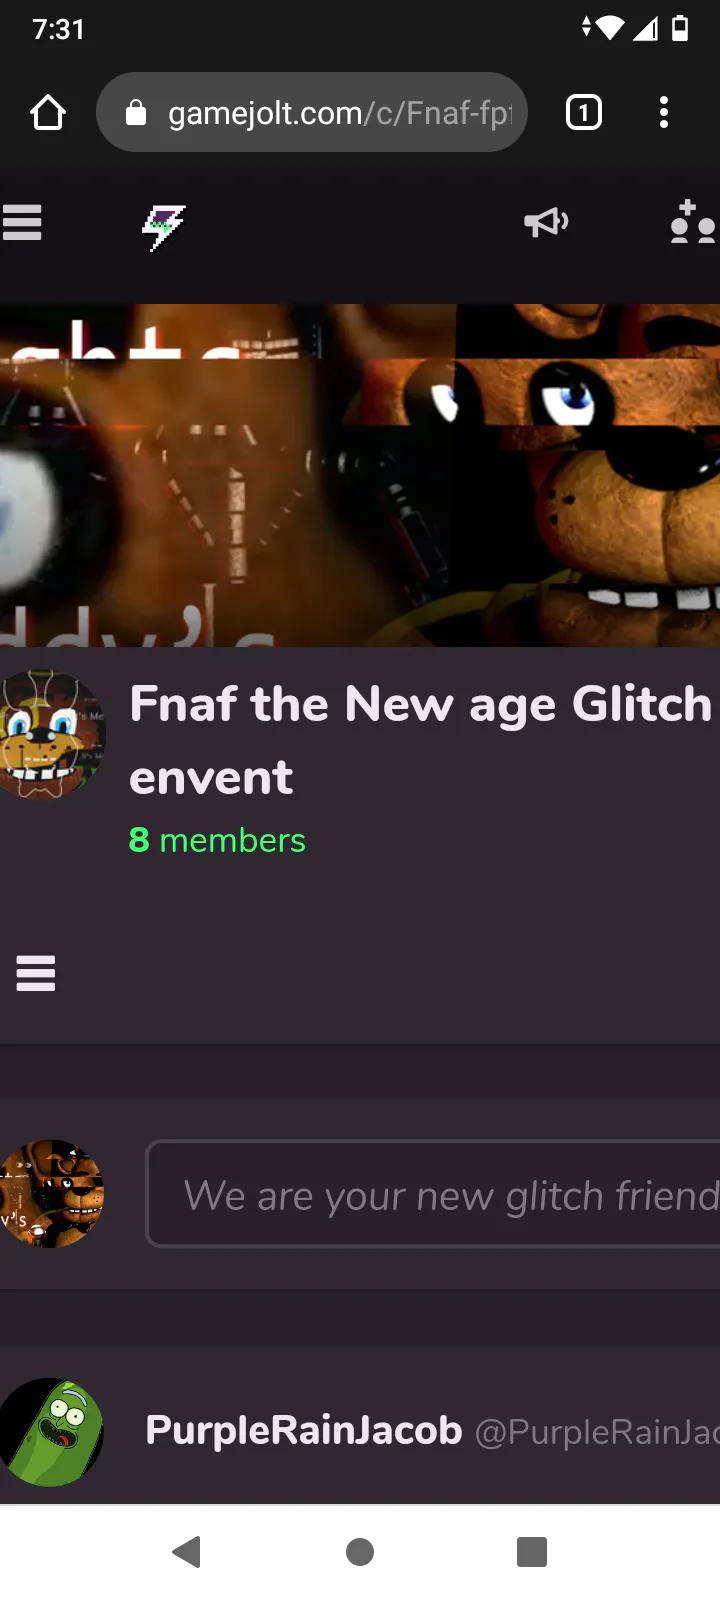
Task: Open your user avatar beside the post box
Action: (x=52, y=1193)
